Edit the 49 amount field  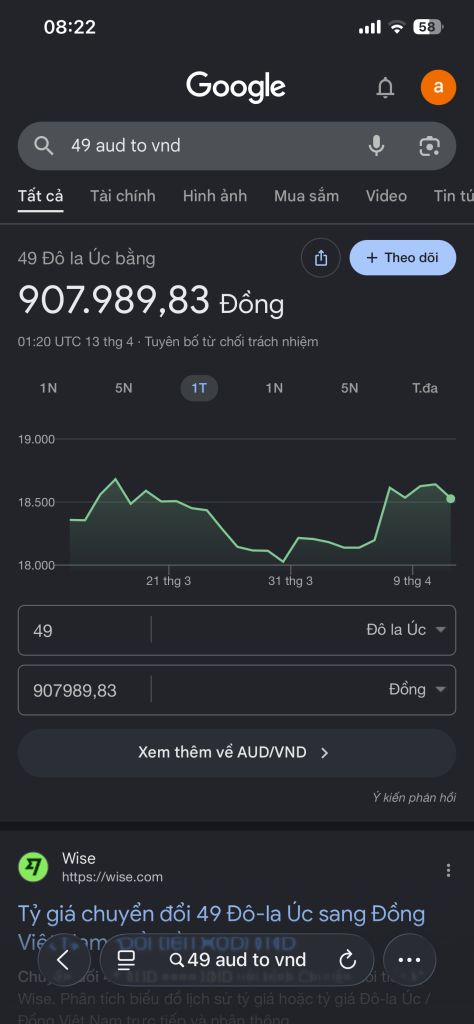pos(85,630)
